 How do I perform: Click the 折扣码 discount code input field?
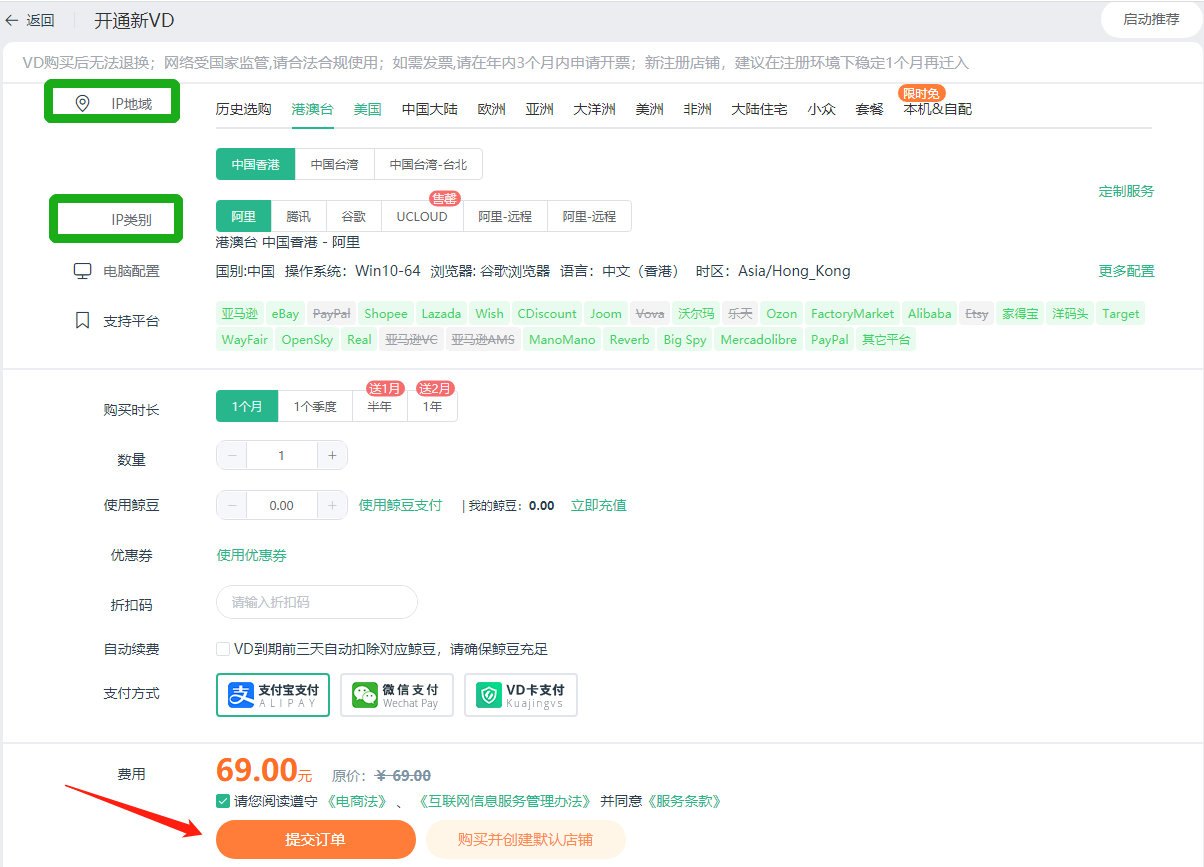[x=317, y=602]
